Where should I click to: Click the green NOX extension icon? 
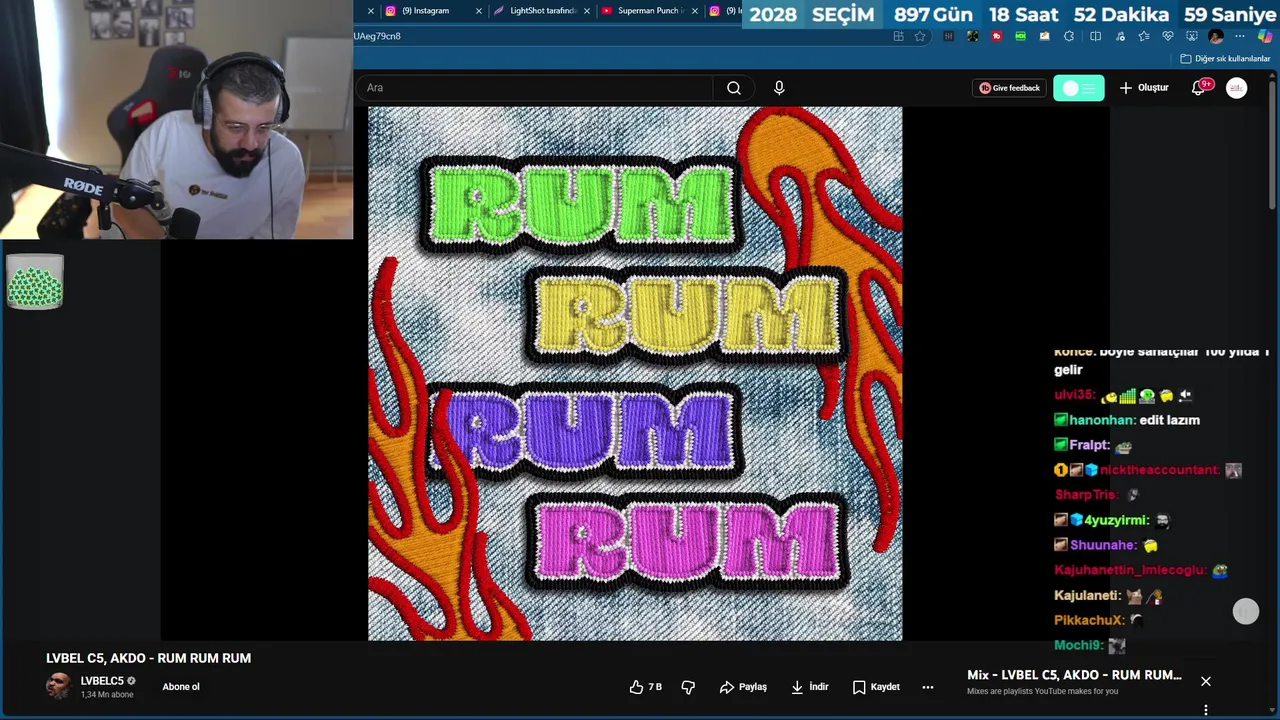pyautogui.click(x=1020, y=36)
